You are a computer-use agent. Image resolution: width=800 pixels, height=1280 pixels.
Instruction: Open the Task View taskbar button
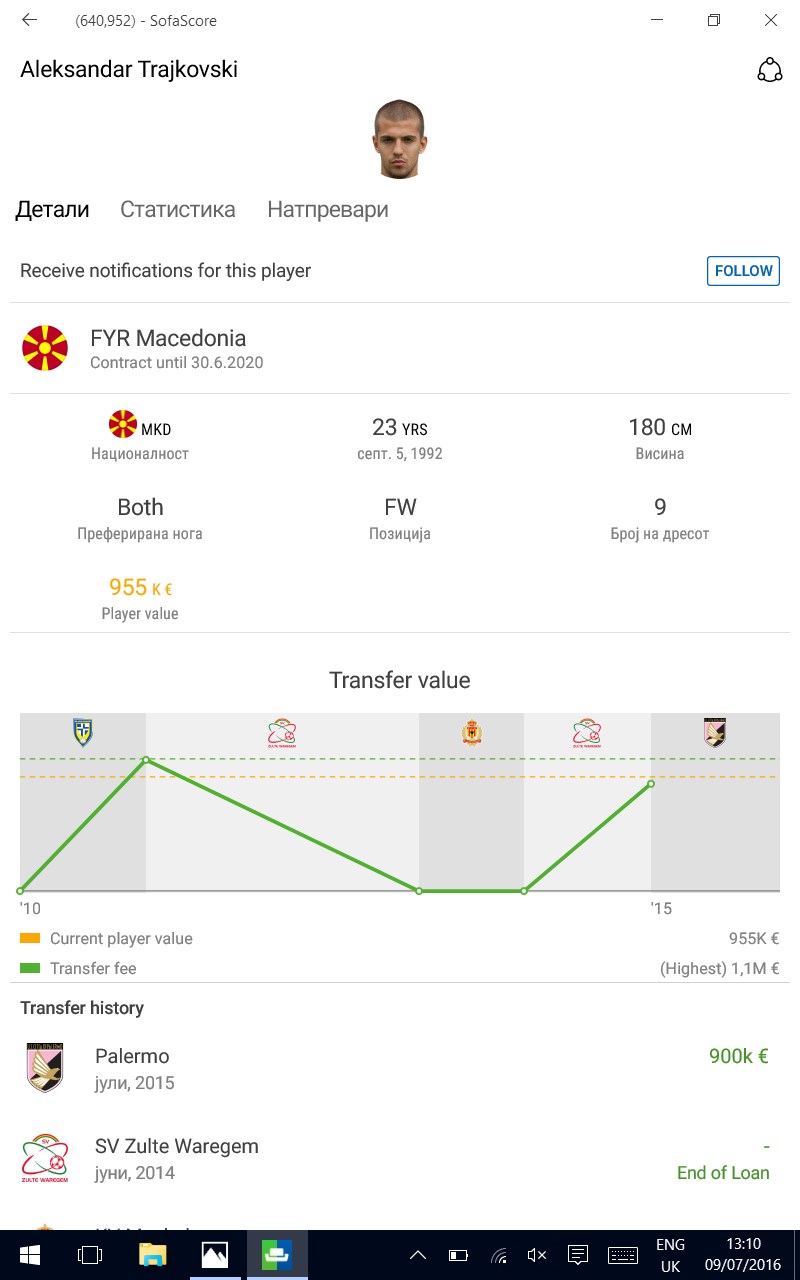click(x=90, y=1255)
